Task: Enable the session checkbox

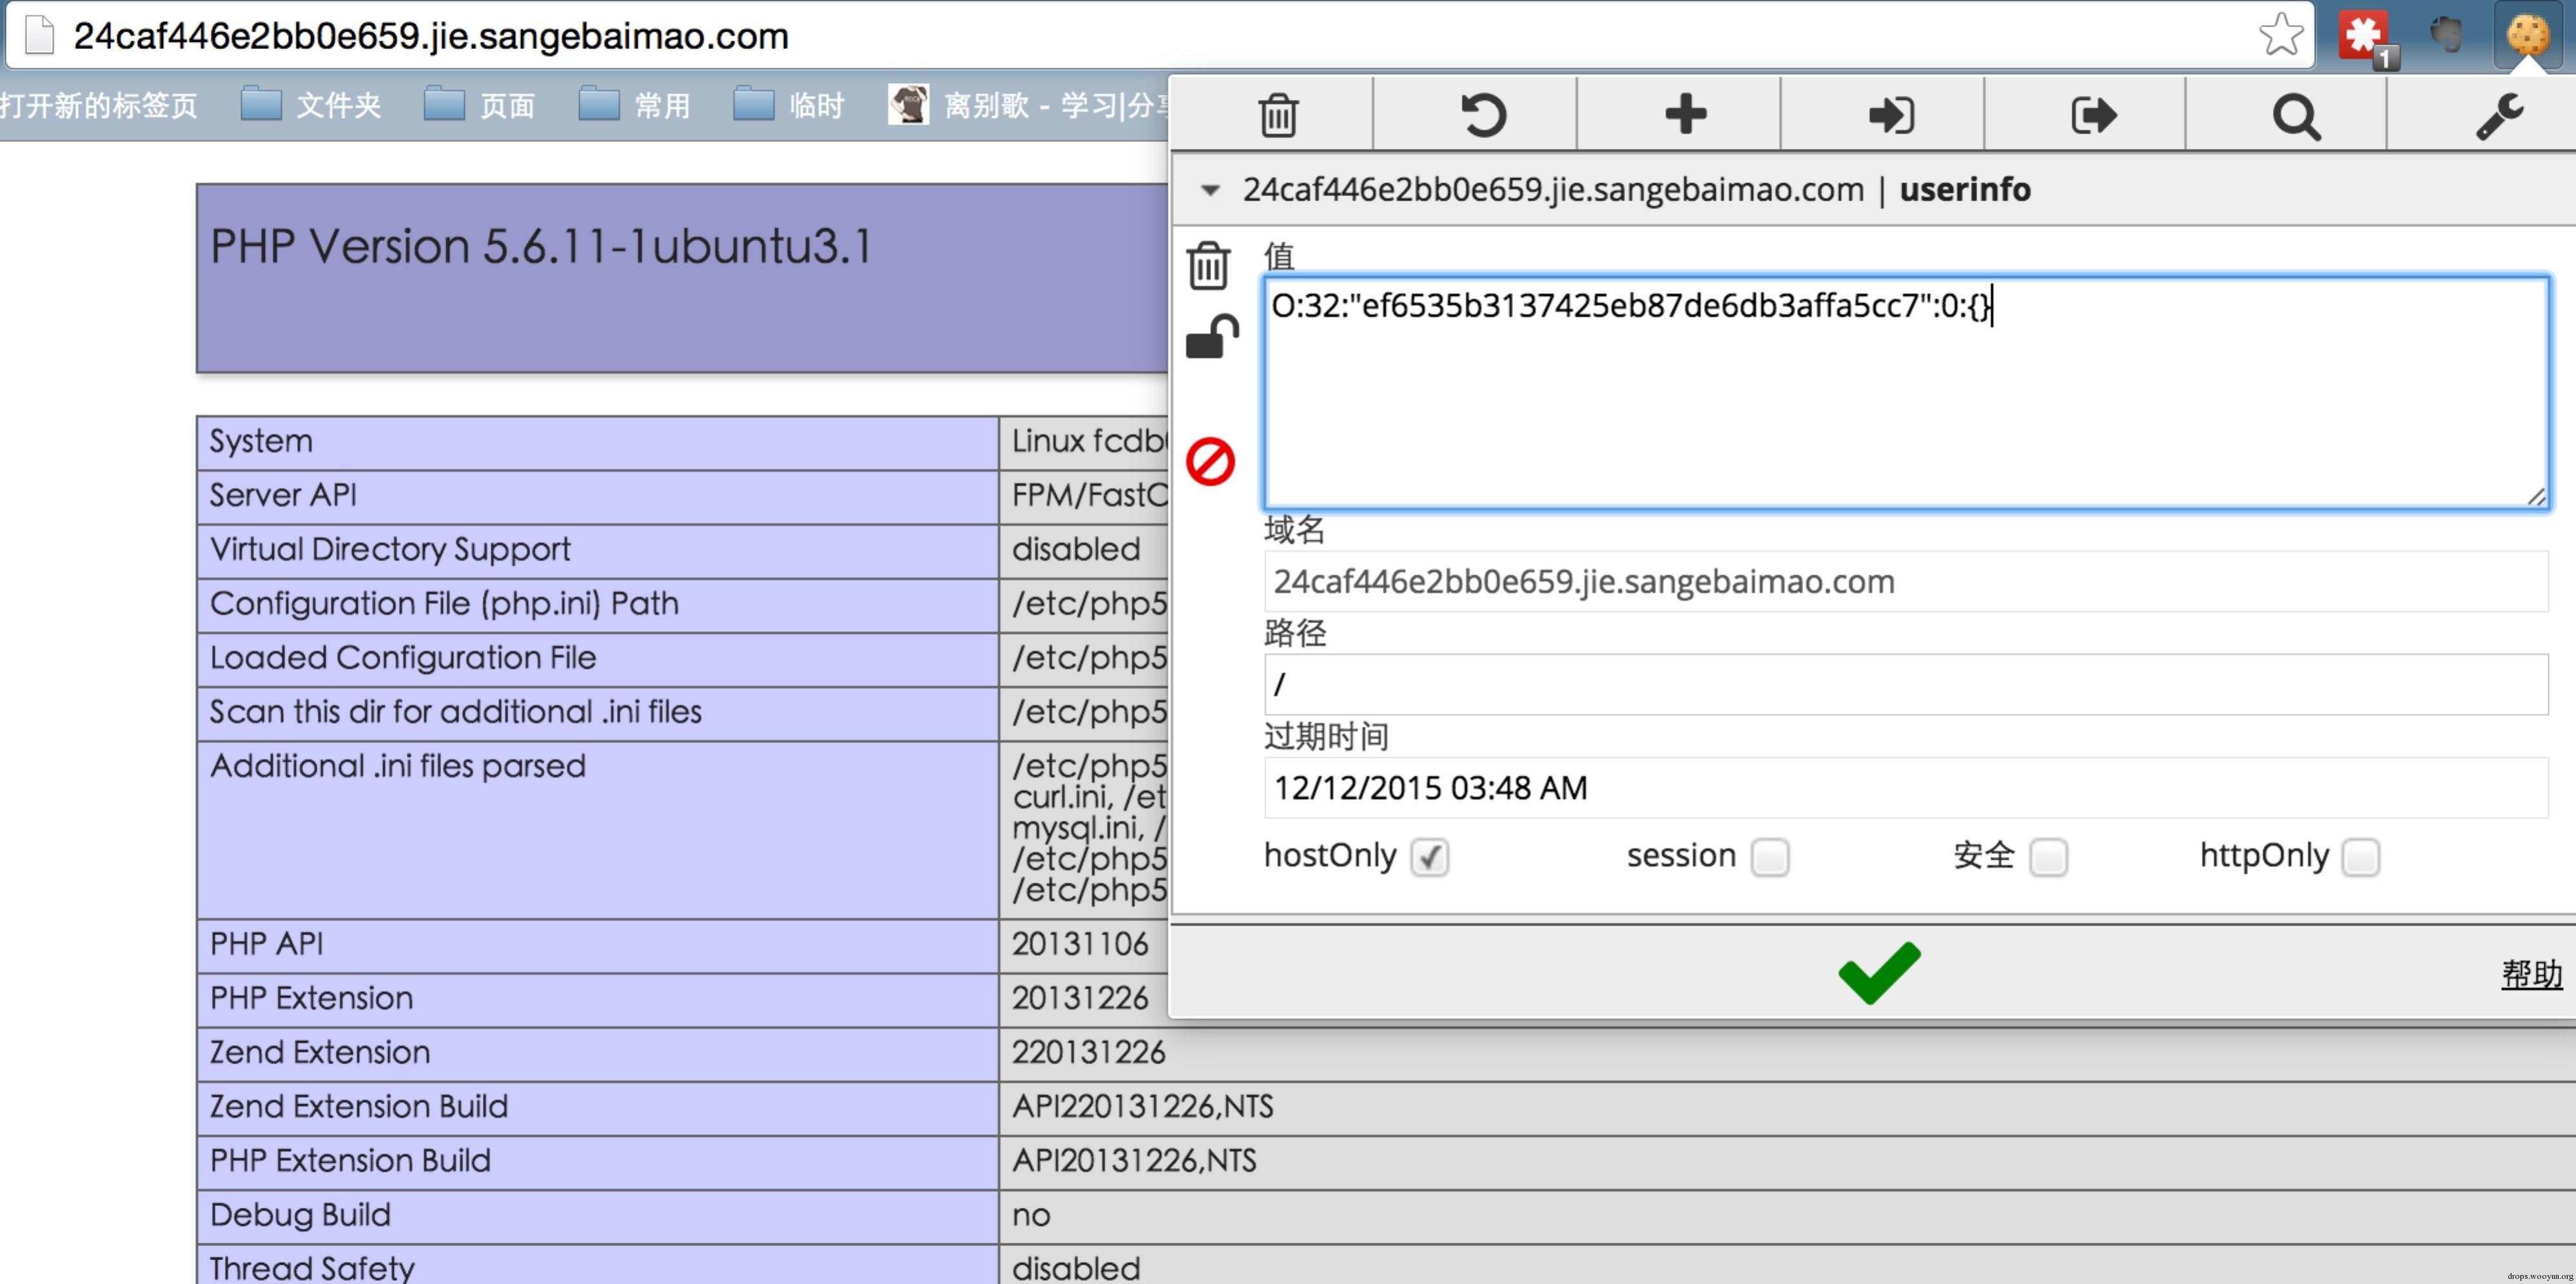Action: click(1769, 857)
